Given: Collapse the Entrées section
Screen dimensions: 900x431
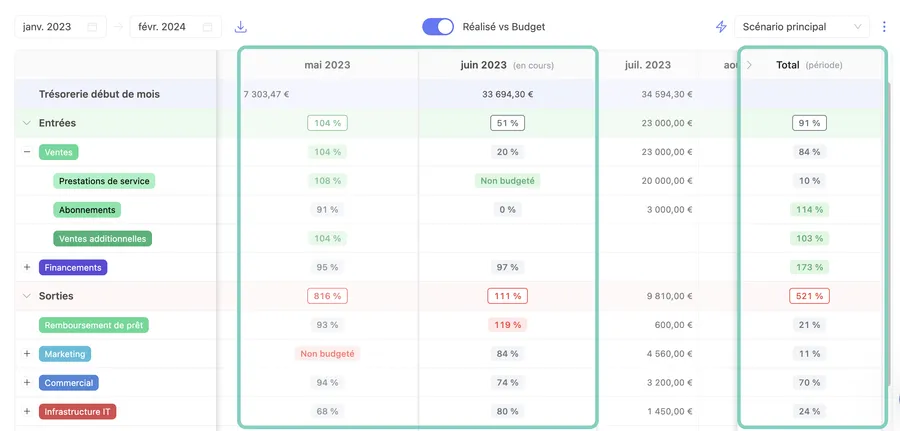Looking at the screenshot, I should click(x=27, y=123).
